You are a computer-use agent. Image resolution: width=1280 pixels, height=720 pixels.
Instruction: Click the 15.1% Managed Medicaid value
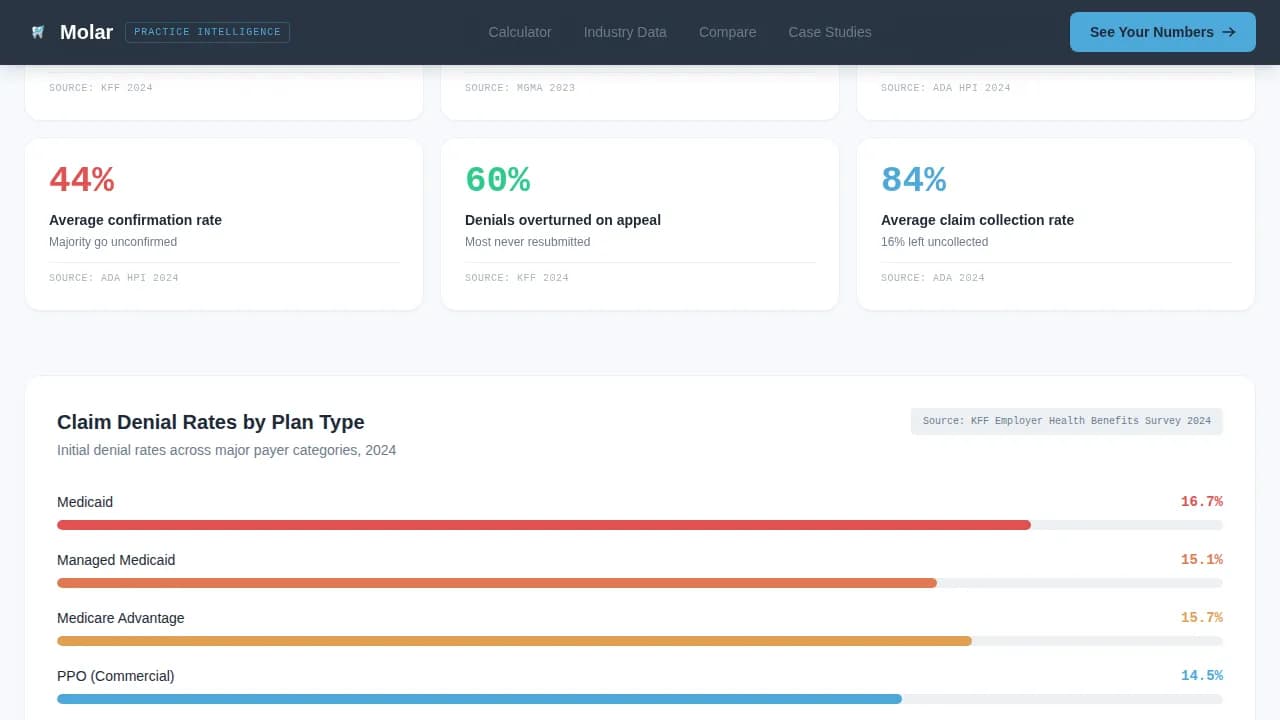pyautogui.click(x=1202, y=560)
